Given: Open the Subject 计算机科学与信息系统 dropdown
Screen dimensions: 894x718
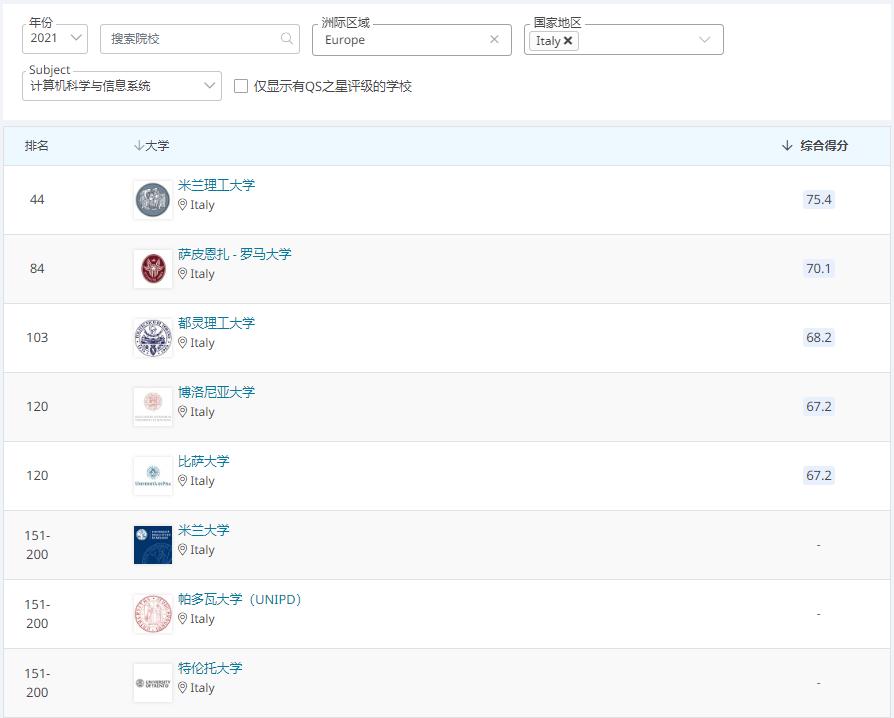Looking at the screenshot, I should 122,86.
